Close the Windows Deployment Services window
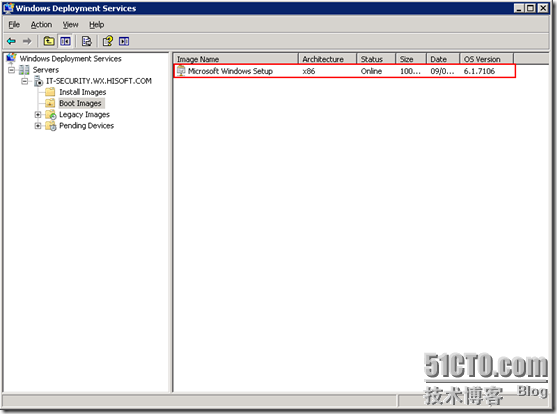Image resolution: width=557 pixels, height=414 pixels. click(x=543, y=8)
